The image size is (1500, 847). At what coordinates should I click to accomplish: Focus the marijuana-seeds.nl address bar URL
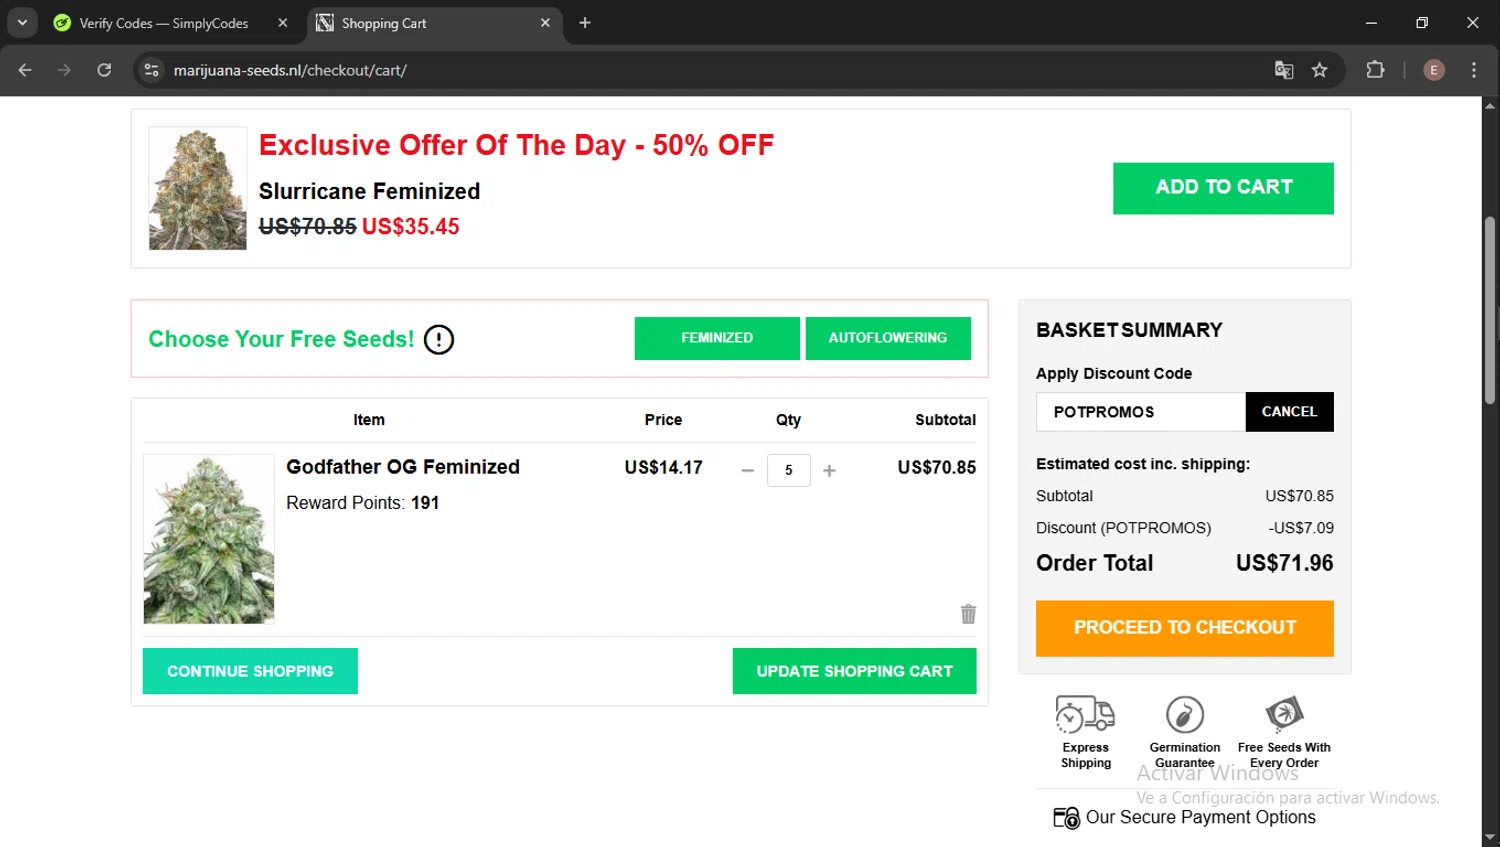(x=290, y=70)
